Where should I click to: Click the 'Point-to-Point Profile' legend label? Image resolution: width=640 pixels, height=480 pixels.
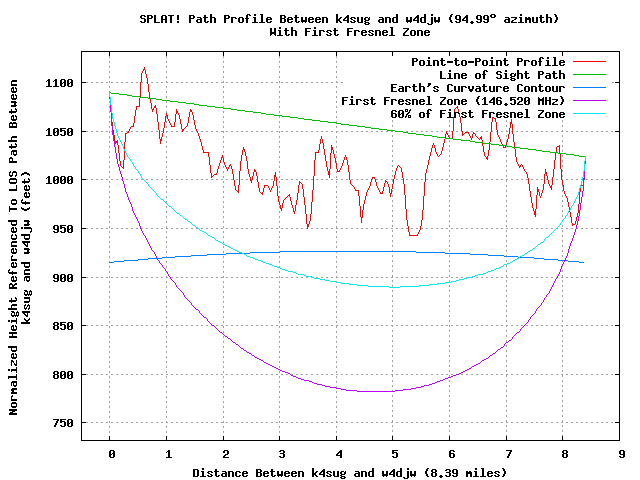pos(488,62)
